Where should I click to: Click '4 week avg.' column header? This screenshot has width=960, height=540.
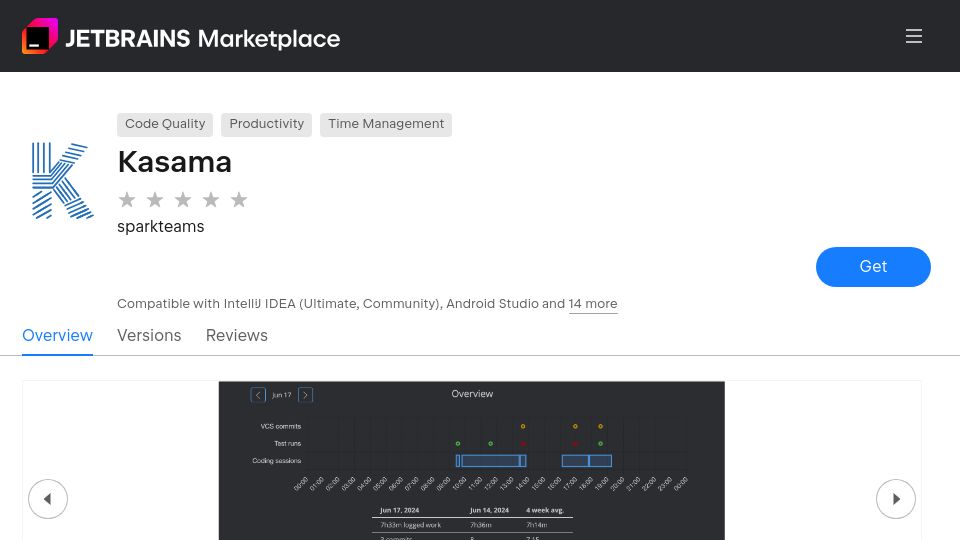click(x=545, y=510)
